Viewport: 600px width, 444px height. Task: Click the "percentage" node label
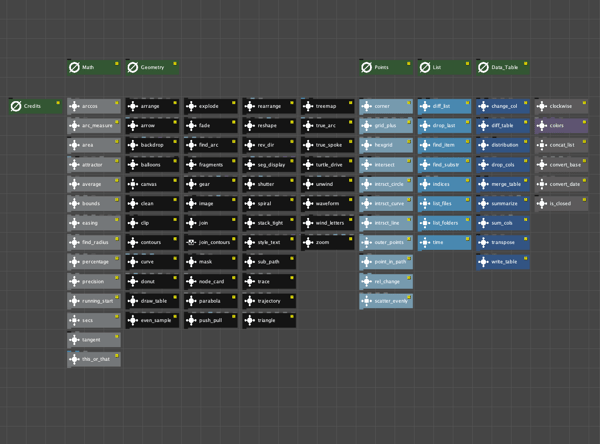click(x=95, y=262)
